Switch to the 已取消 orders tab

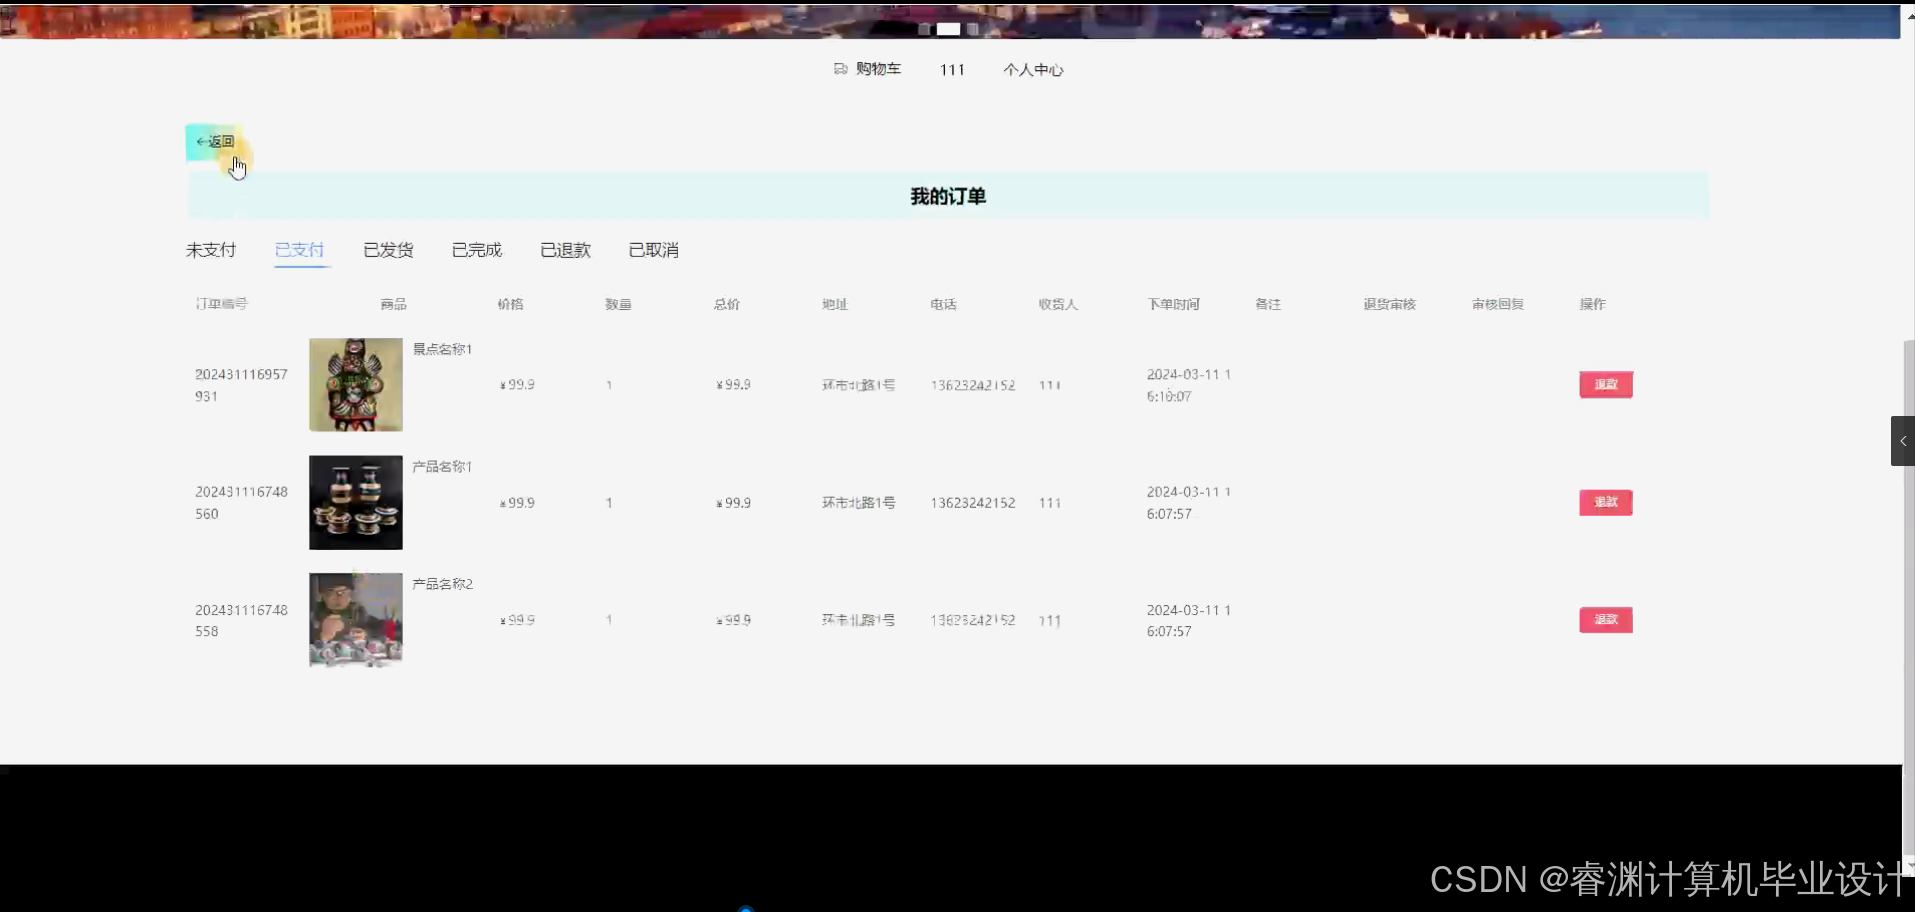tap(652, 250)
